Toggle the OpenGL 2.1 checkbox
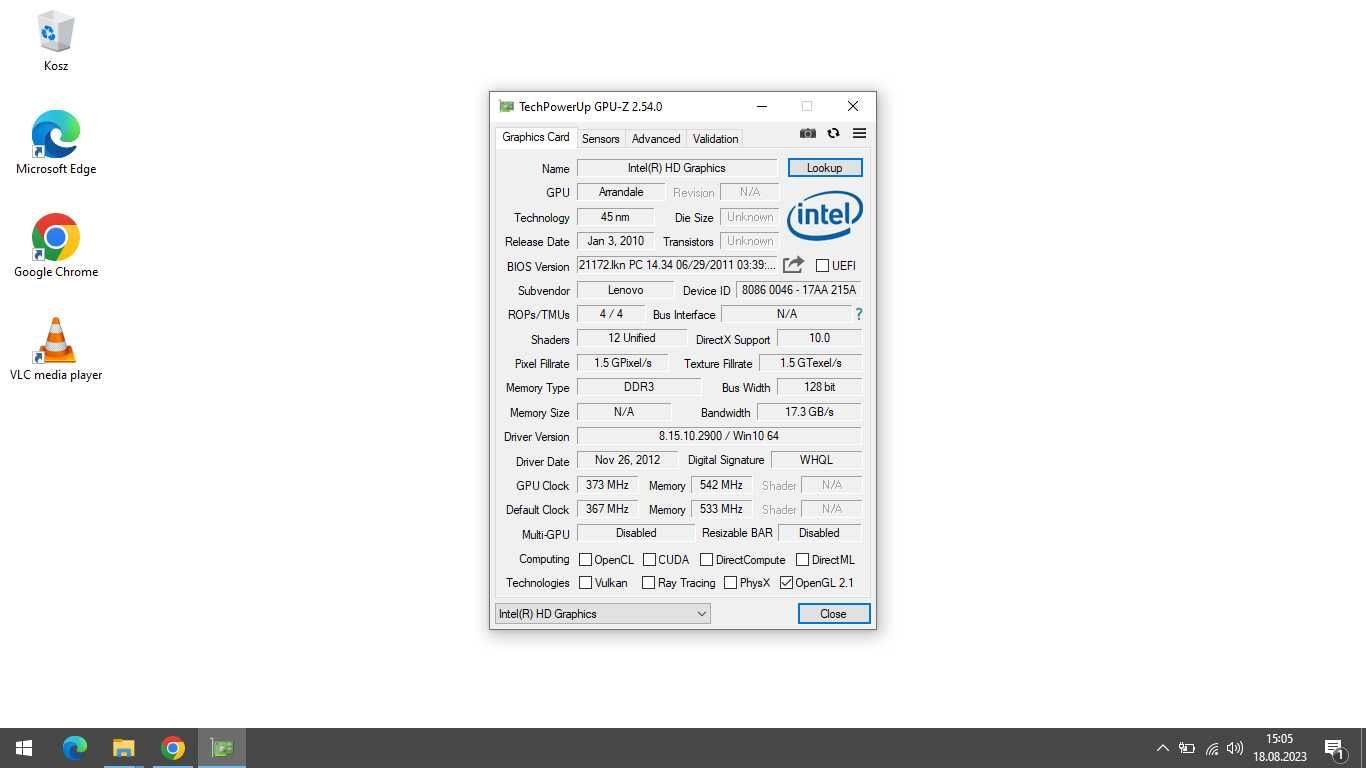1366x768 pixels. [786, 583]
